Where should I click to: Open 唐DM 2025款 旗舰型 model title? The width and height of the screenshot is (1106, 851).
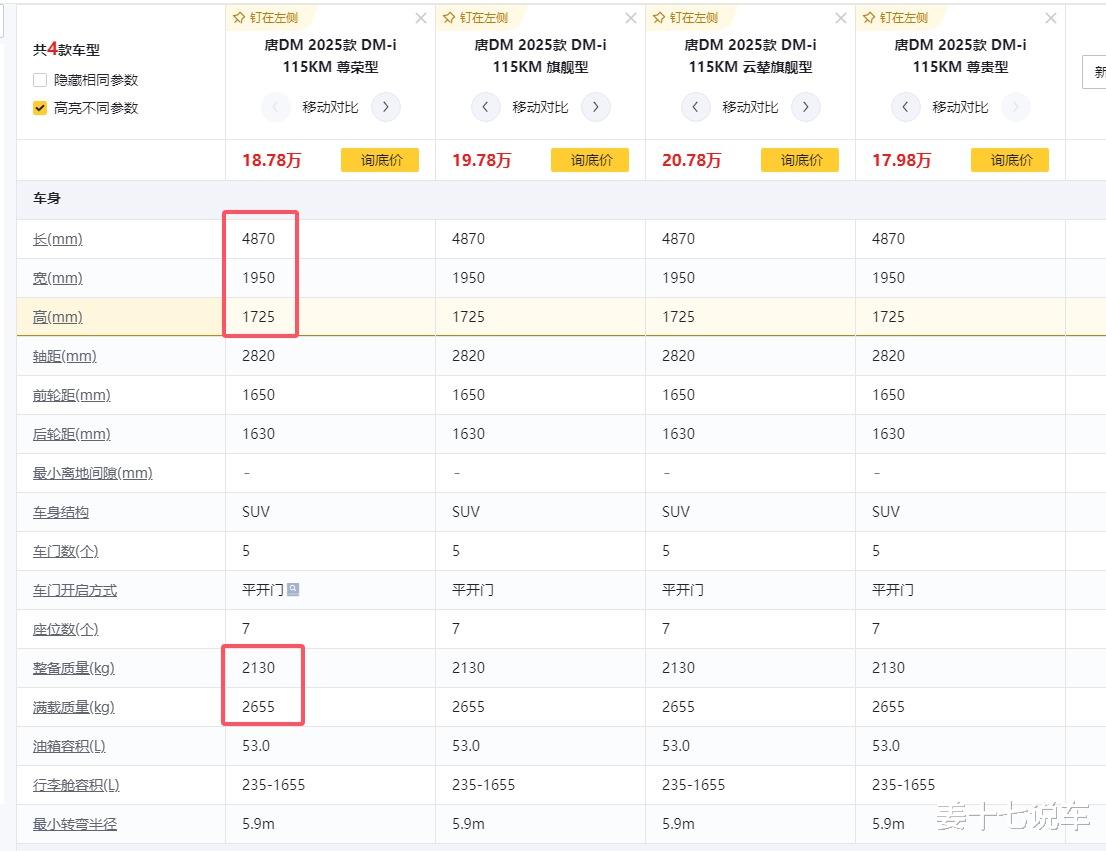click(540, 56)
